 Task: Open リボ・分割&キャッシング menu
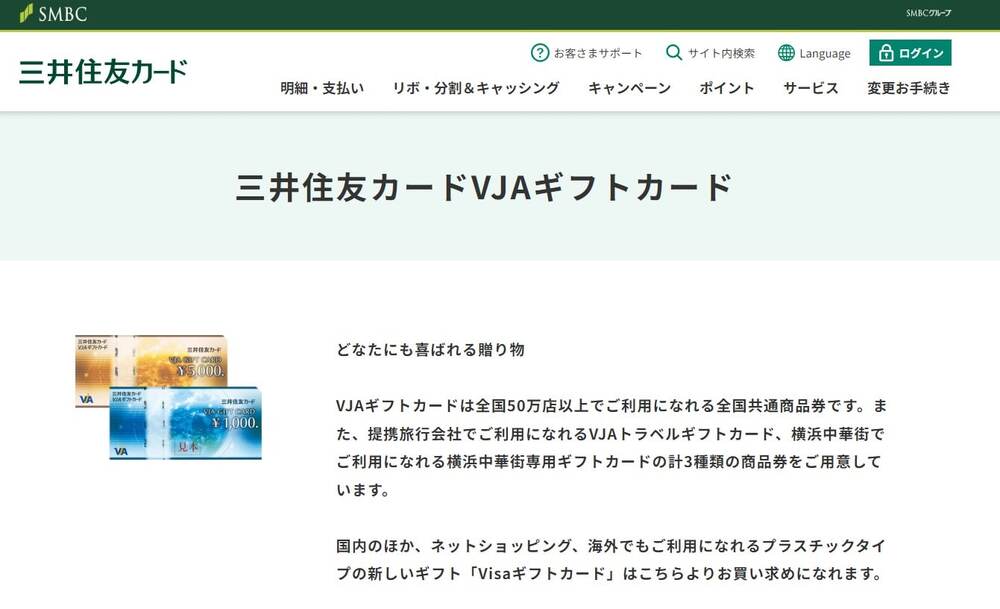click(476, 88)
